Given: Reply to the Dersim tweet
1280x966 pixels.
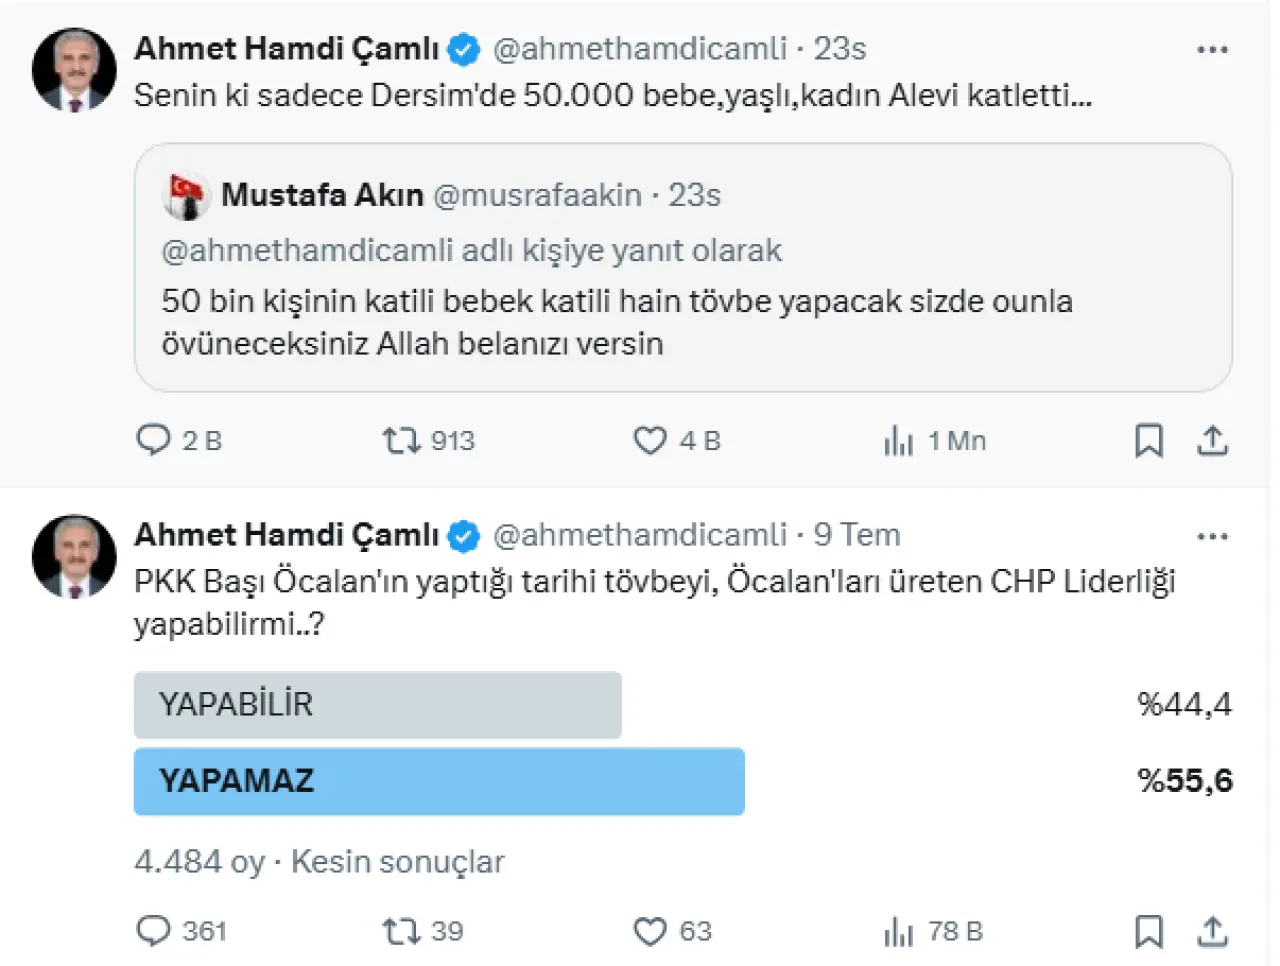Looking at the screenshot, I should tap(153, 440).
